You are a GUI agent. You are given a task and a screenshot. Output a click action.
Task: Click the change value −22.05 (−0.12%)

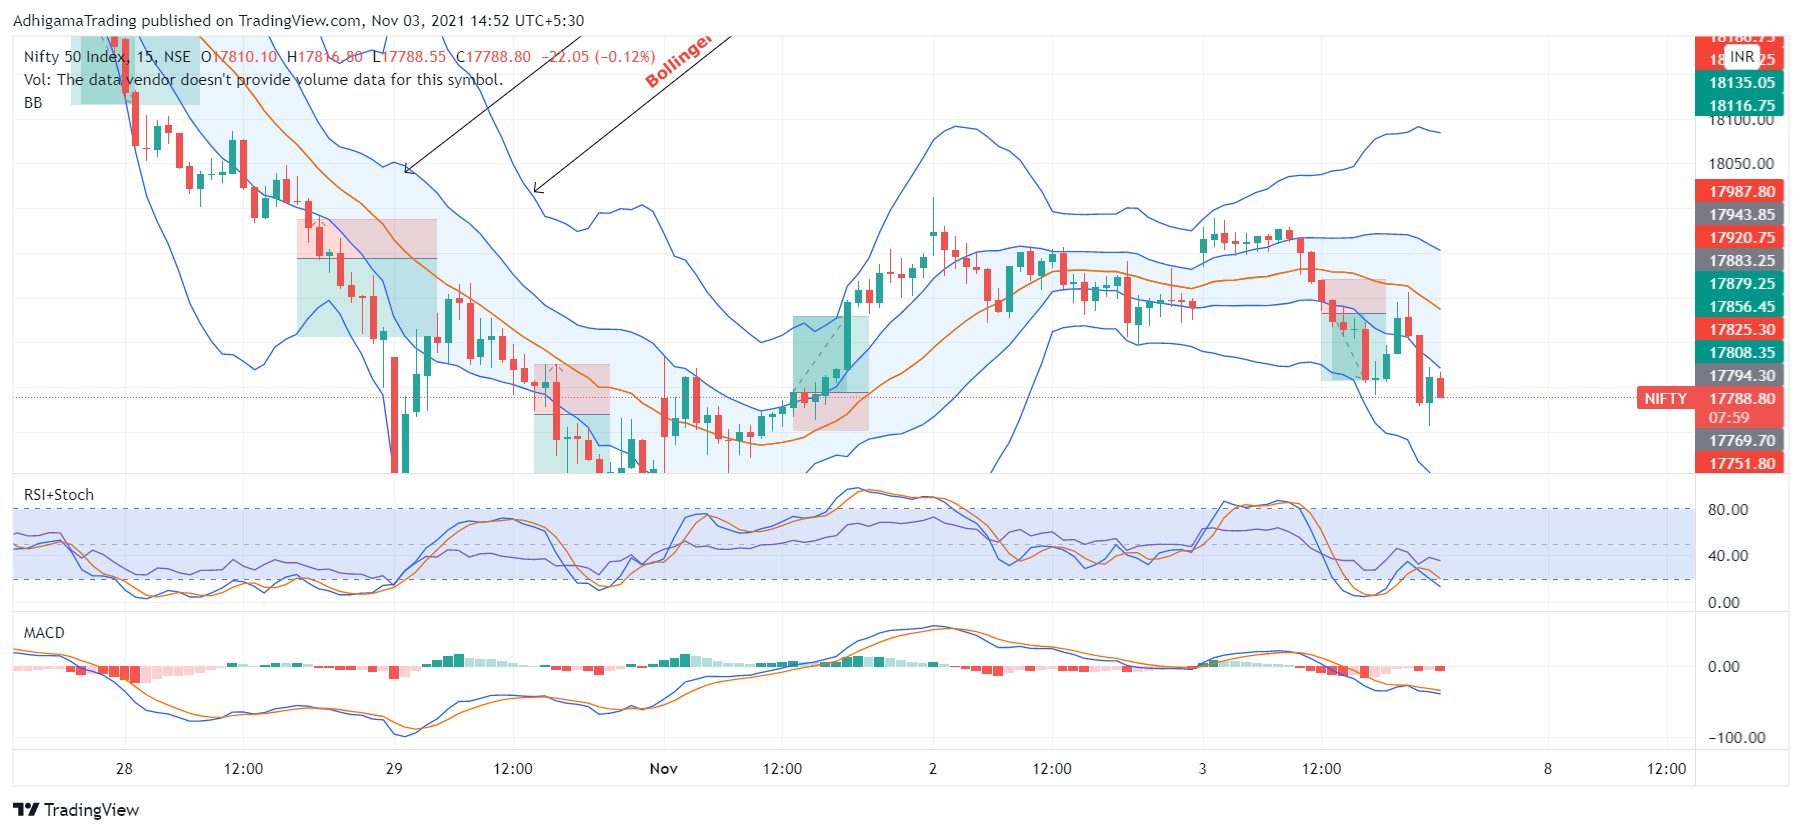[x=598, y=57]
